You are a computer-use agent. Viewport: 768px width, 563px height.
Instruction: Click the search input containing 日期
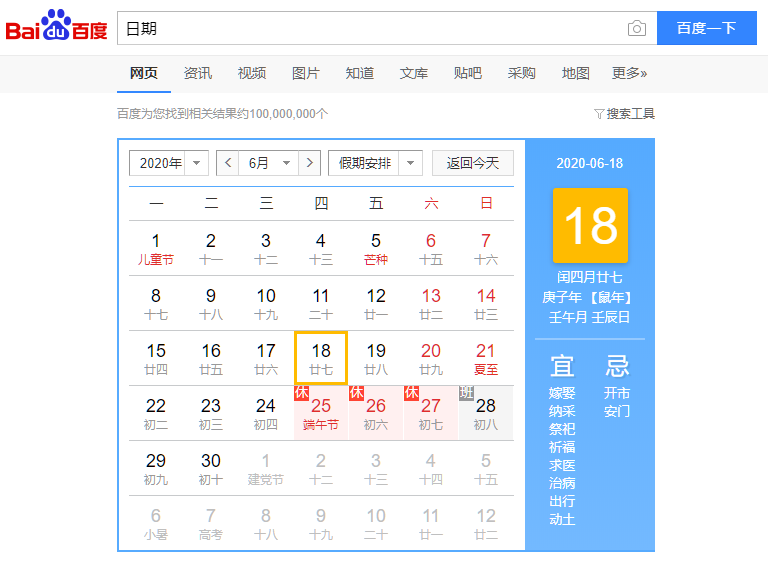(372, 28)
